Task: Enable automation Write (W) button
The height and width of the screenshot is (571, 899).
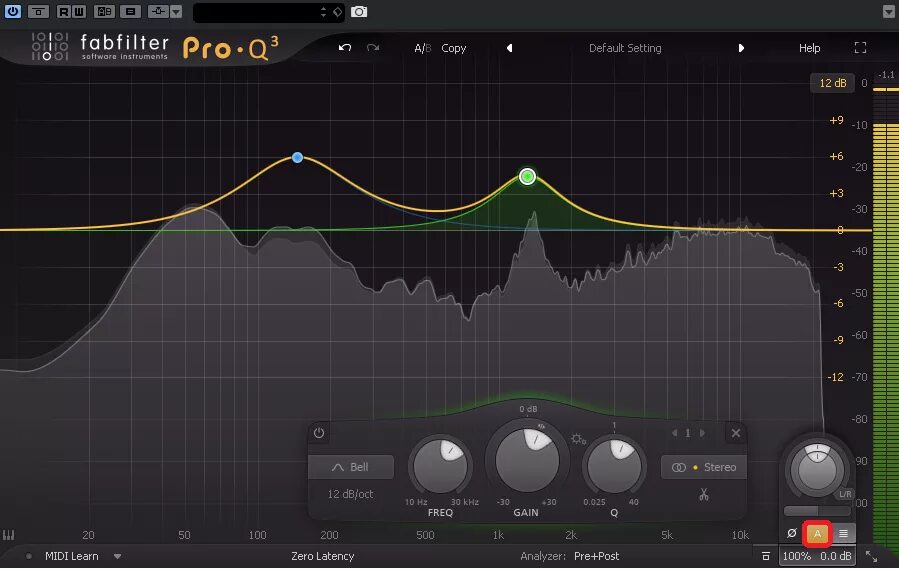Action: click(x=79, y=11)
